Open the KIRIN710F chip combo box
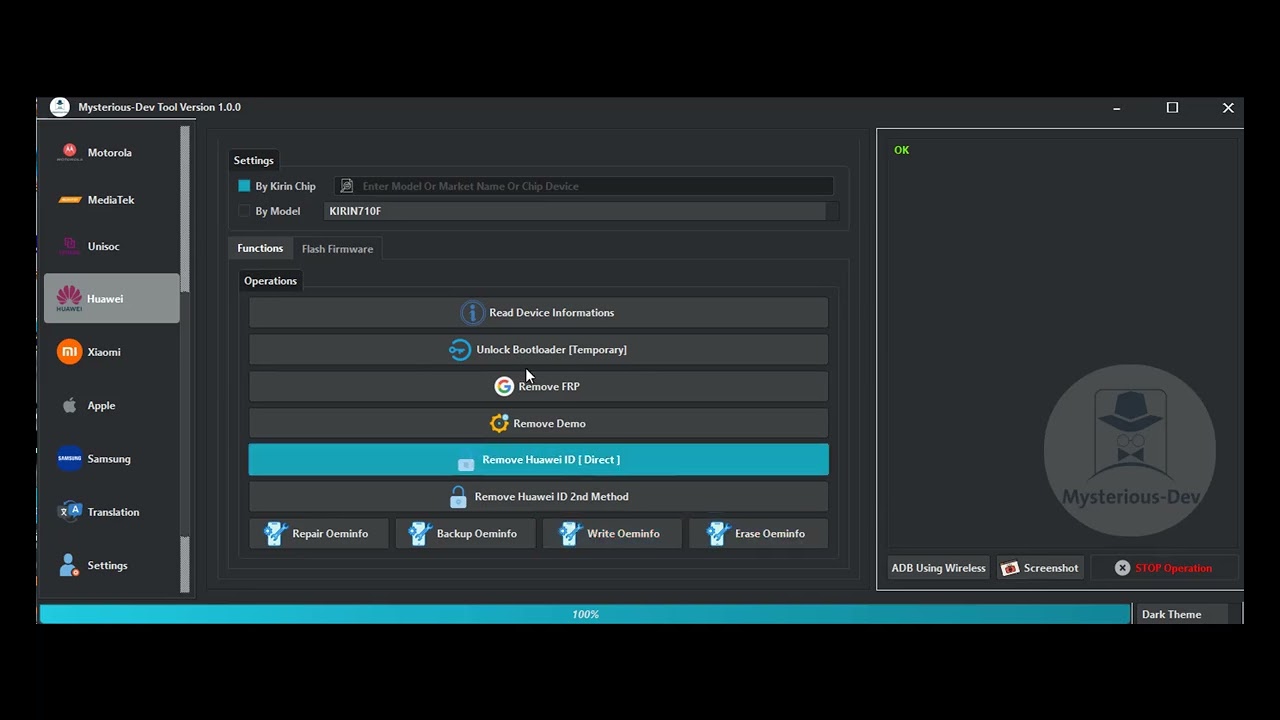1280x720 pixels. [x=581, y=211]
